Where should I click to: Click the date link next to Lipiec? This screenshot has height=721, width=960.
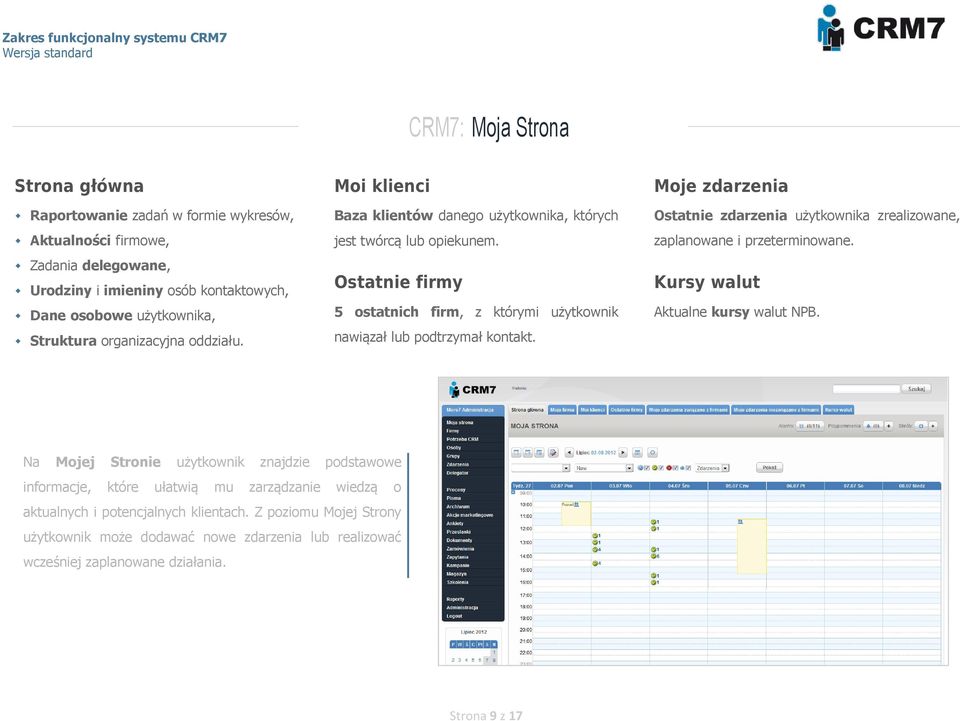click(x=603, y=453)
